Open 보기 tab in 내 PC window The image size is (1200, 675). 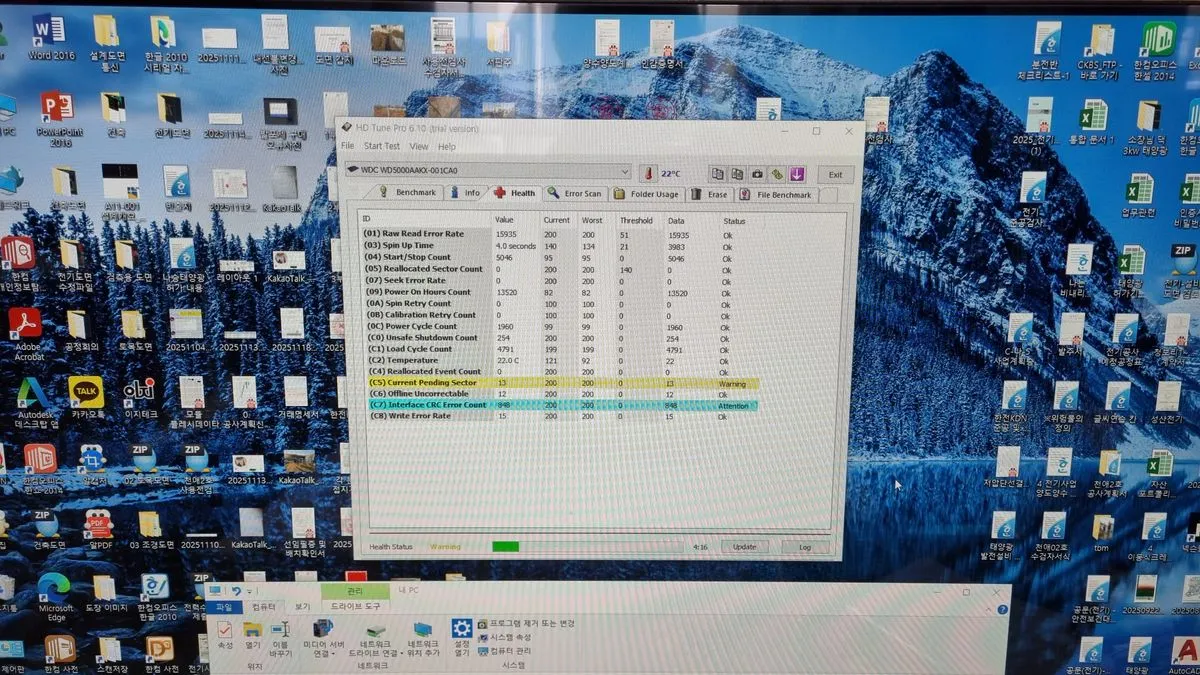[x=302, y=607]
